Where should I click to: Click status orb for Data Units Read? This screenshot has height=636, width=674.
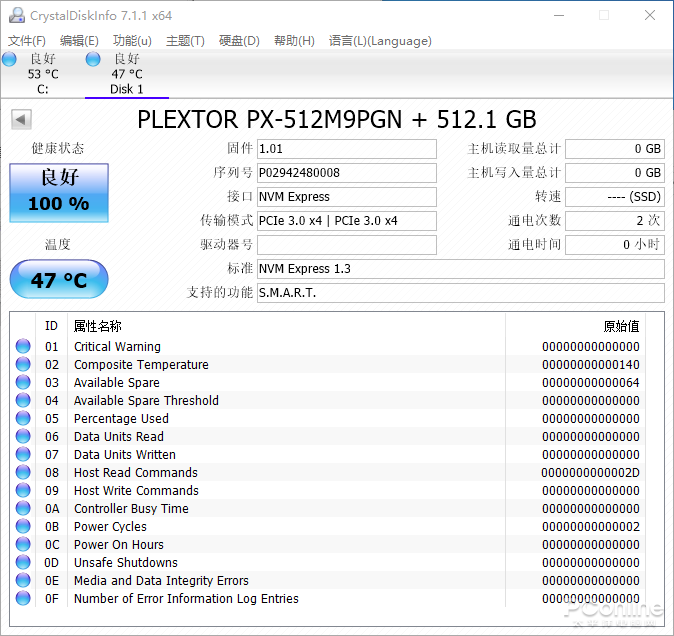coord(23,437)
